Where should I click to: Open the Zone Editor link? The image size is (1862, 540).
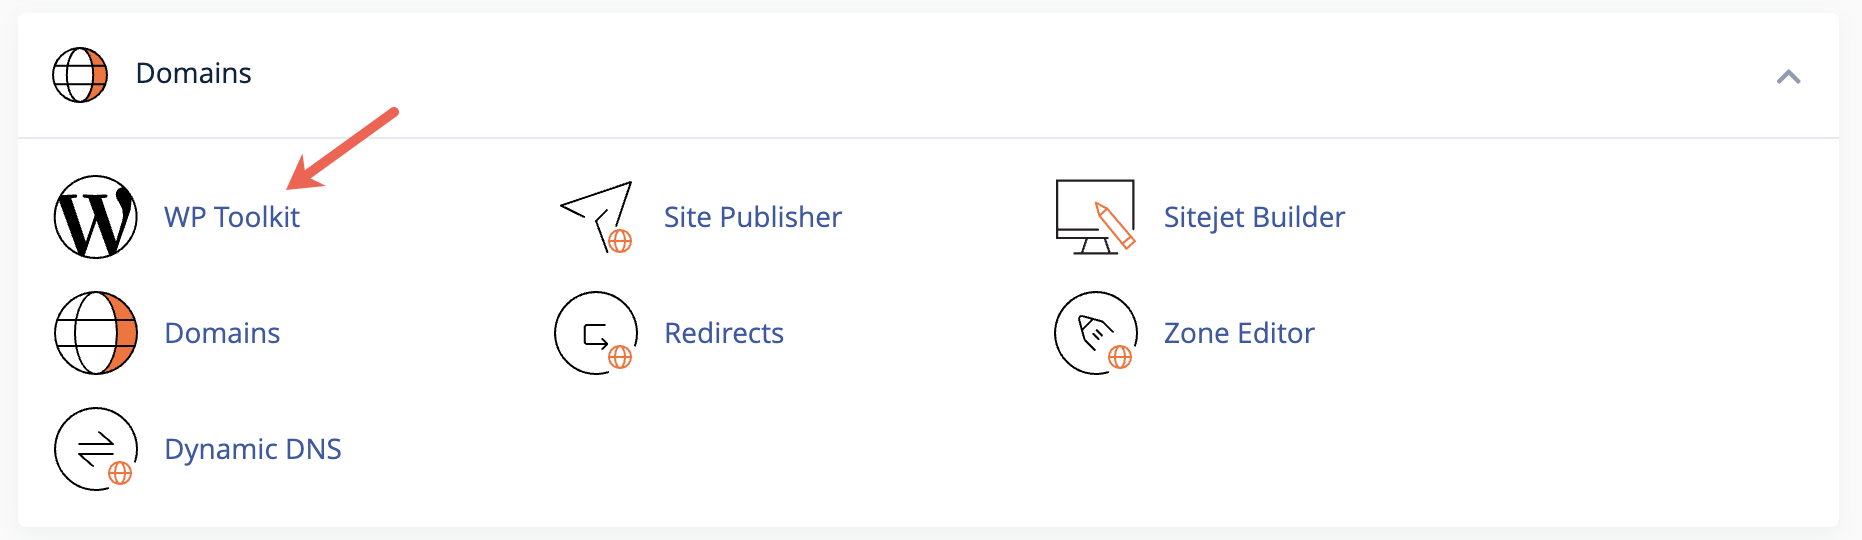click(x=1239, y=333)
